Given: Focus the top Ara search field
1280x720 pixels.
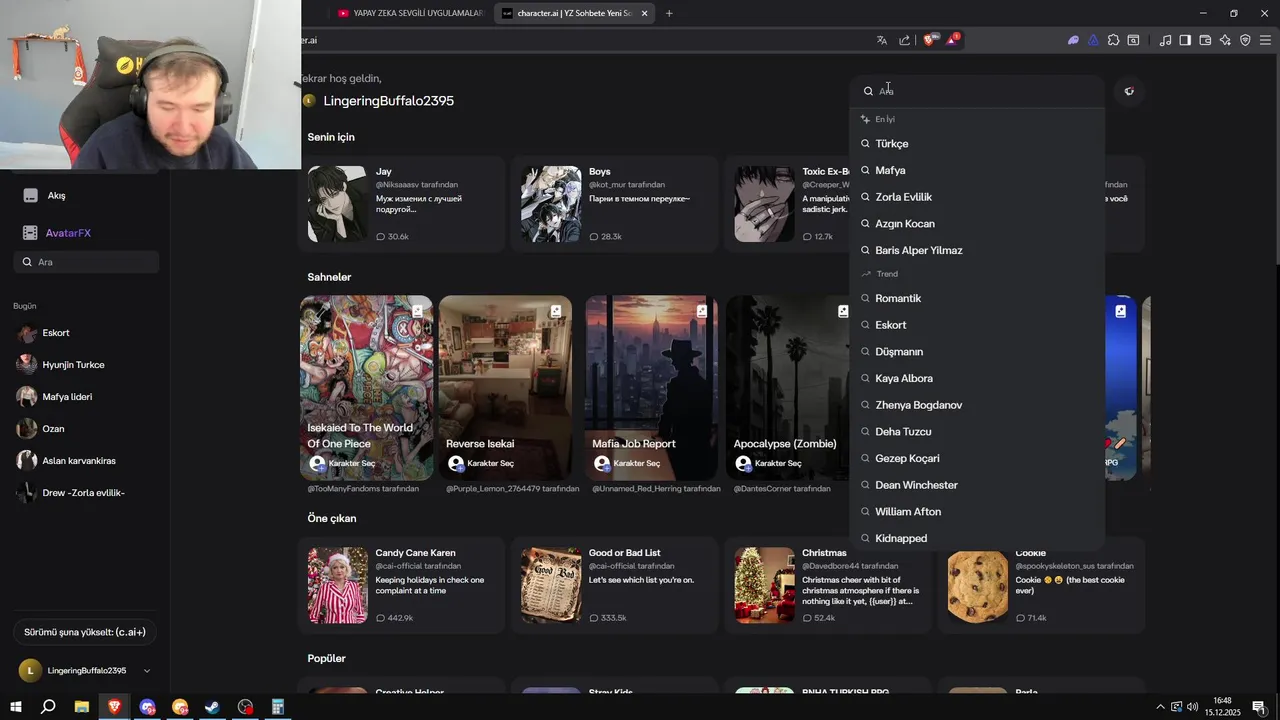Looking at the screenshot, I should [x=977, y=91].
